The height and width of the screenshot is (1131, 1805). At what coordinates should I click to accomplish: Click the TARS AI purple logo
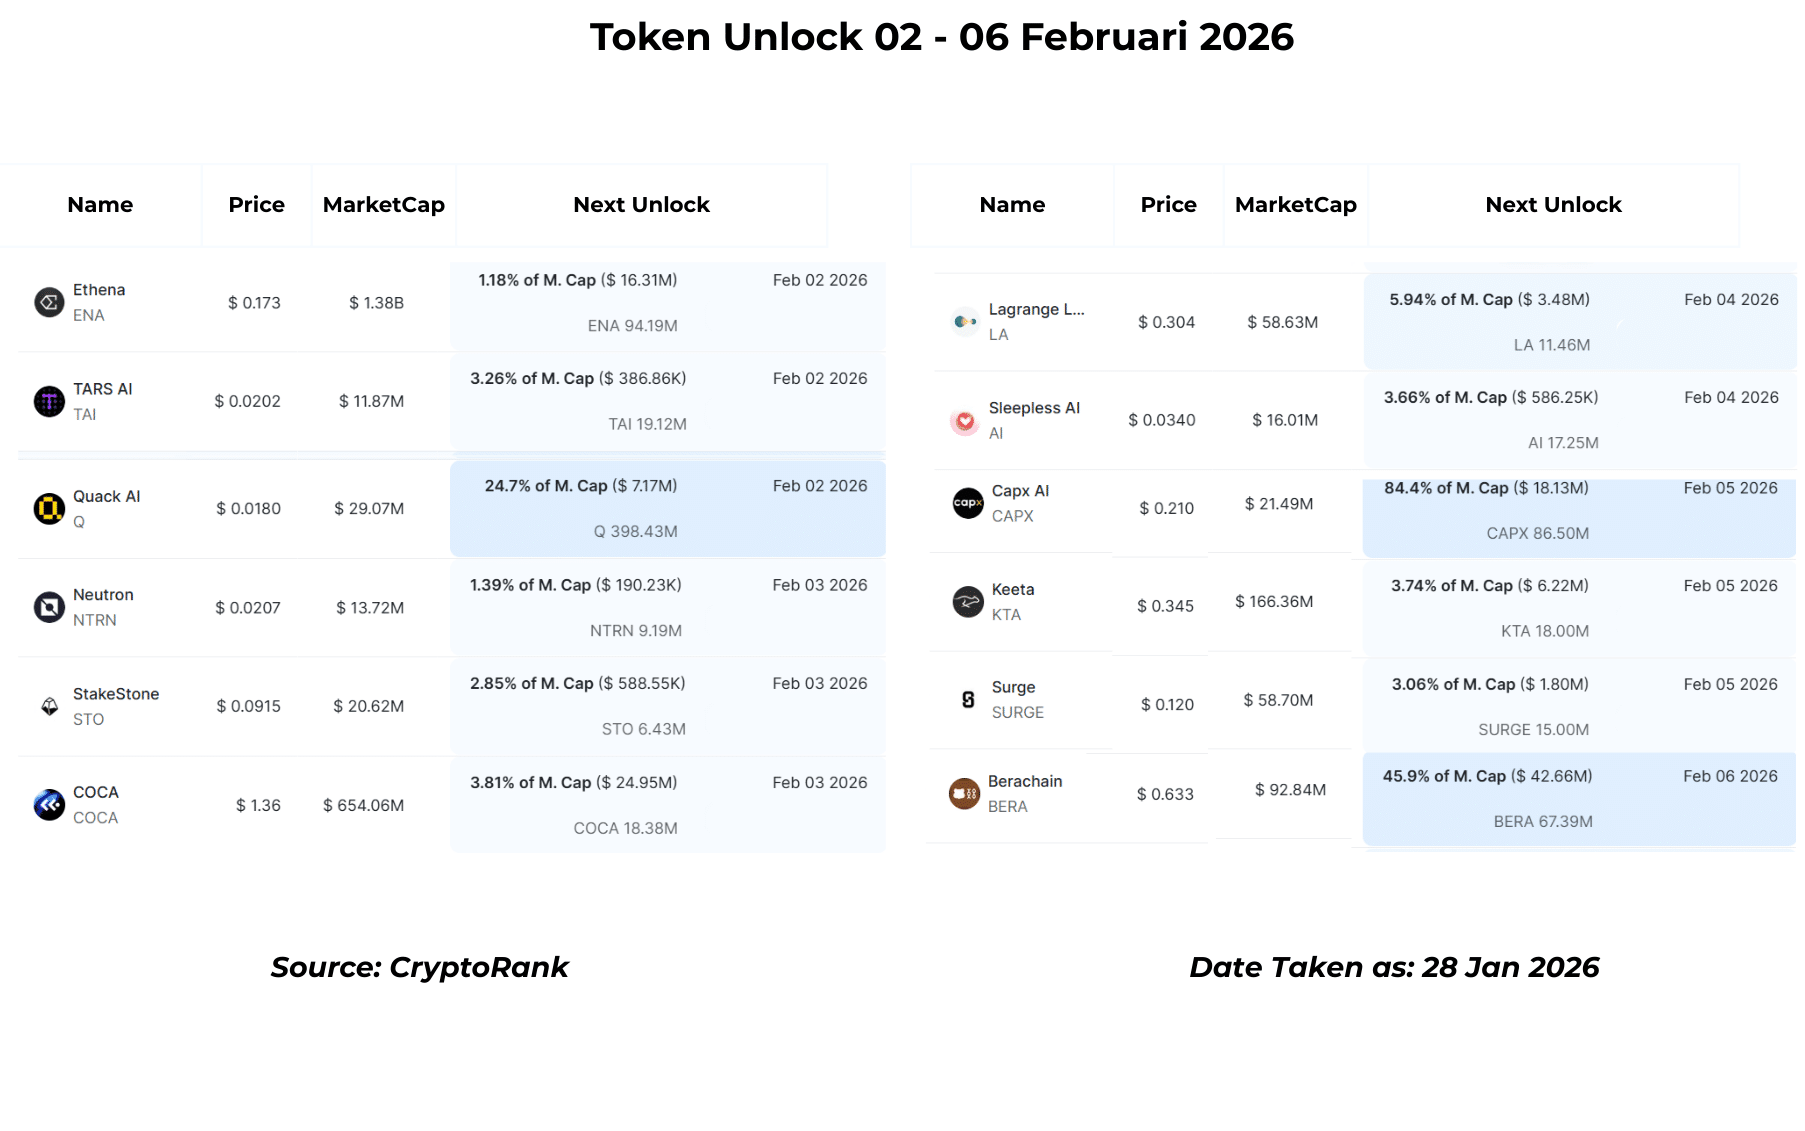click(49, 401)
